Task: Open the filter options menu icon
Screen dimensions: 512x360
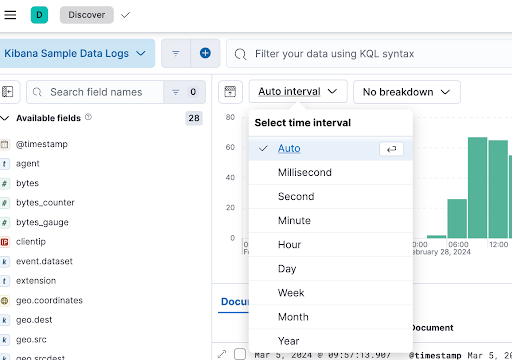Action: pos(176,53)
